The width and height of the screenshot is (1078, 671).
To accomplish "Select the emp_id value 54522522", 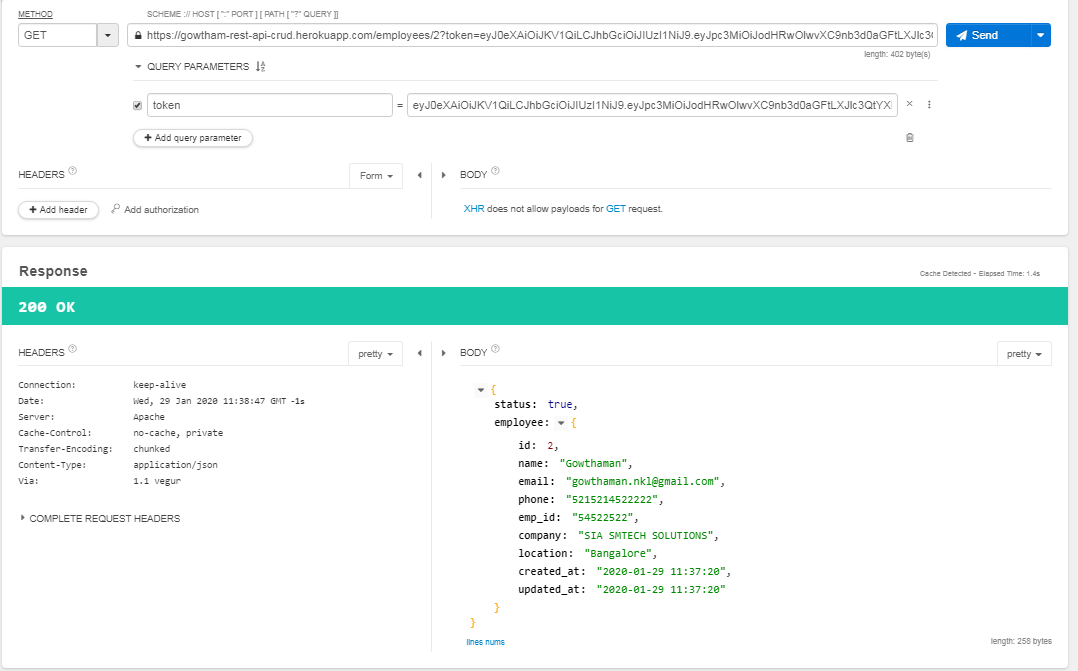I will [602, 517].
